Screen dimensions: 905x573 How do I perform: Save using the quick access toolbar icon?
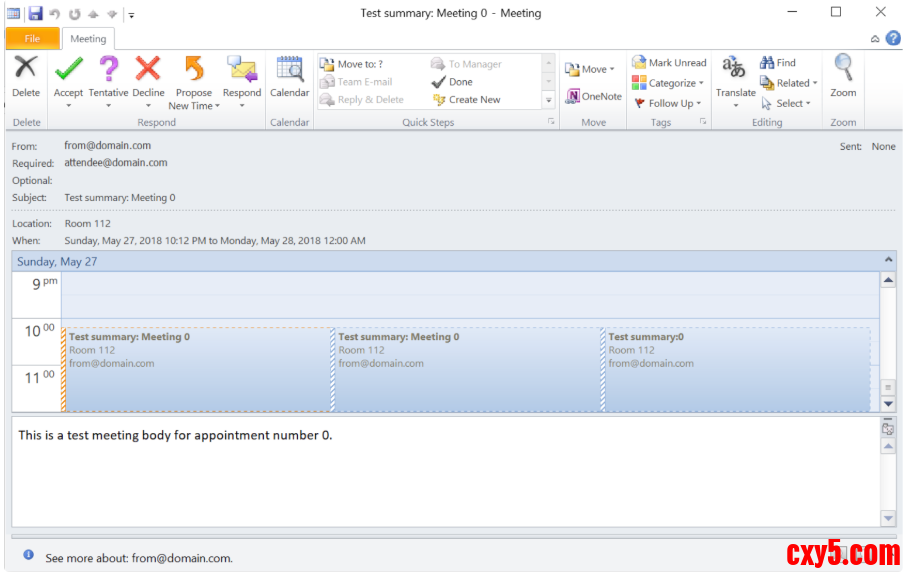(x=35, y=14)
